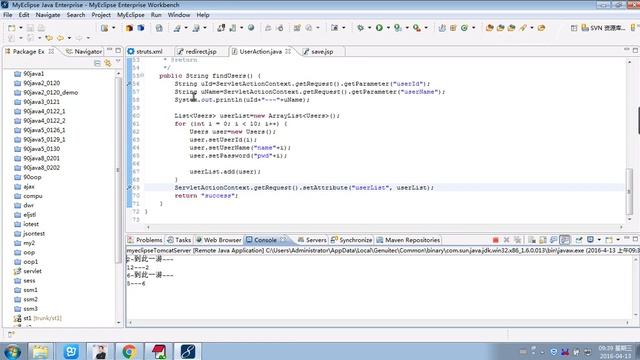Click the Deploy MyEclipse project icon

tap(221, 28)
